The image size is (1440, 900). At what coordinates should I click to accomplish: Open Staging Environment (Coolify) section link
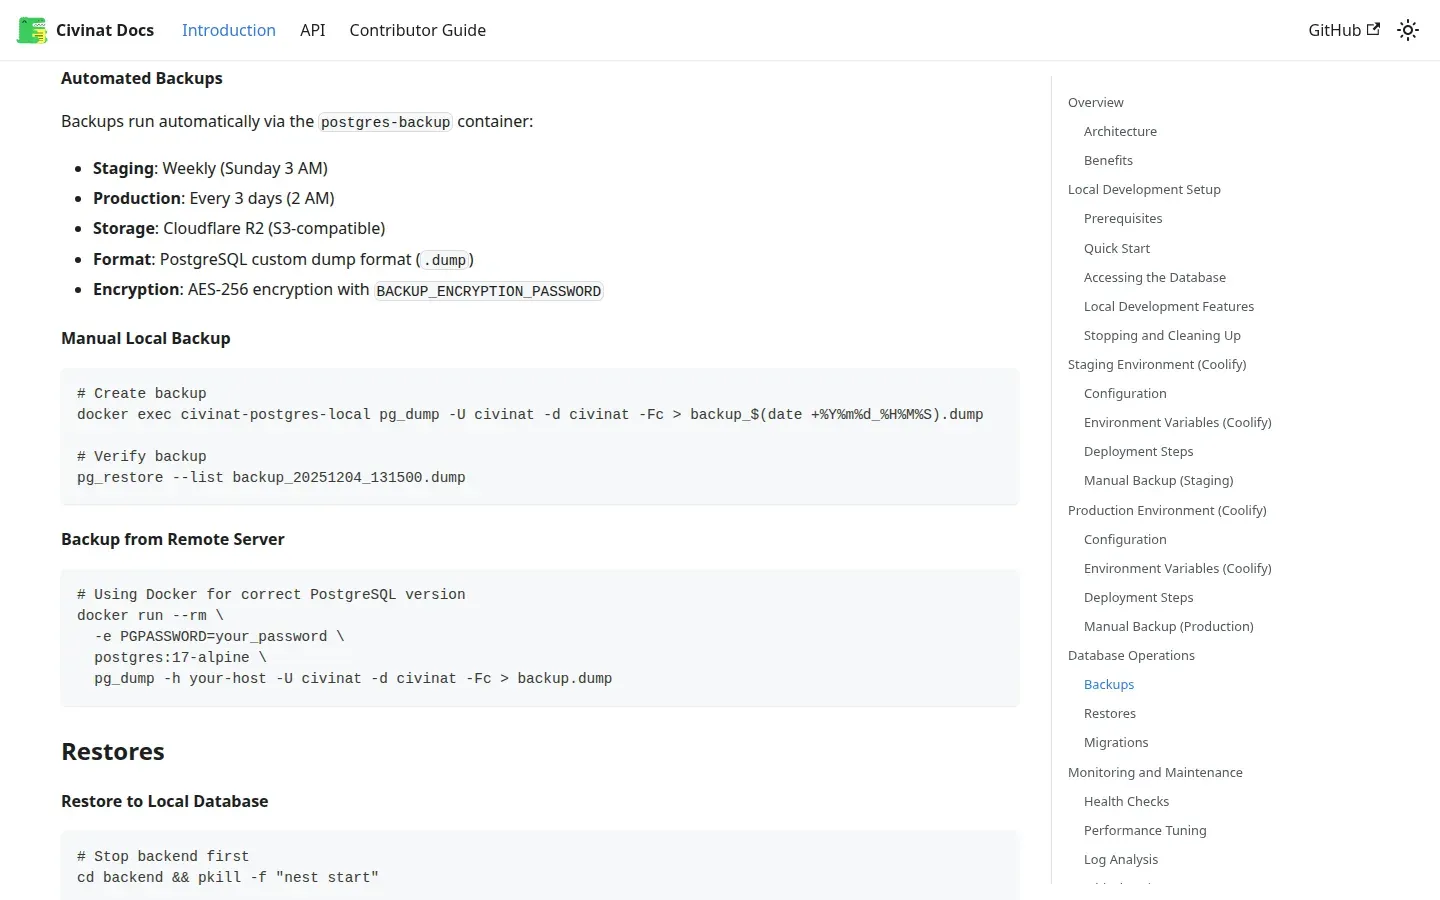[1157, 364]
